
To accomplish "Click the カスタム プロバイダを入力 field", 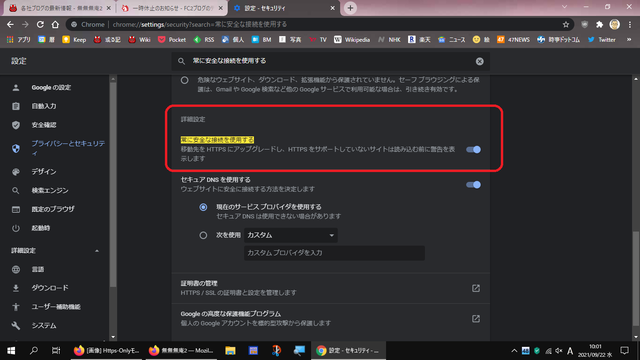I will 334,253.
